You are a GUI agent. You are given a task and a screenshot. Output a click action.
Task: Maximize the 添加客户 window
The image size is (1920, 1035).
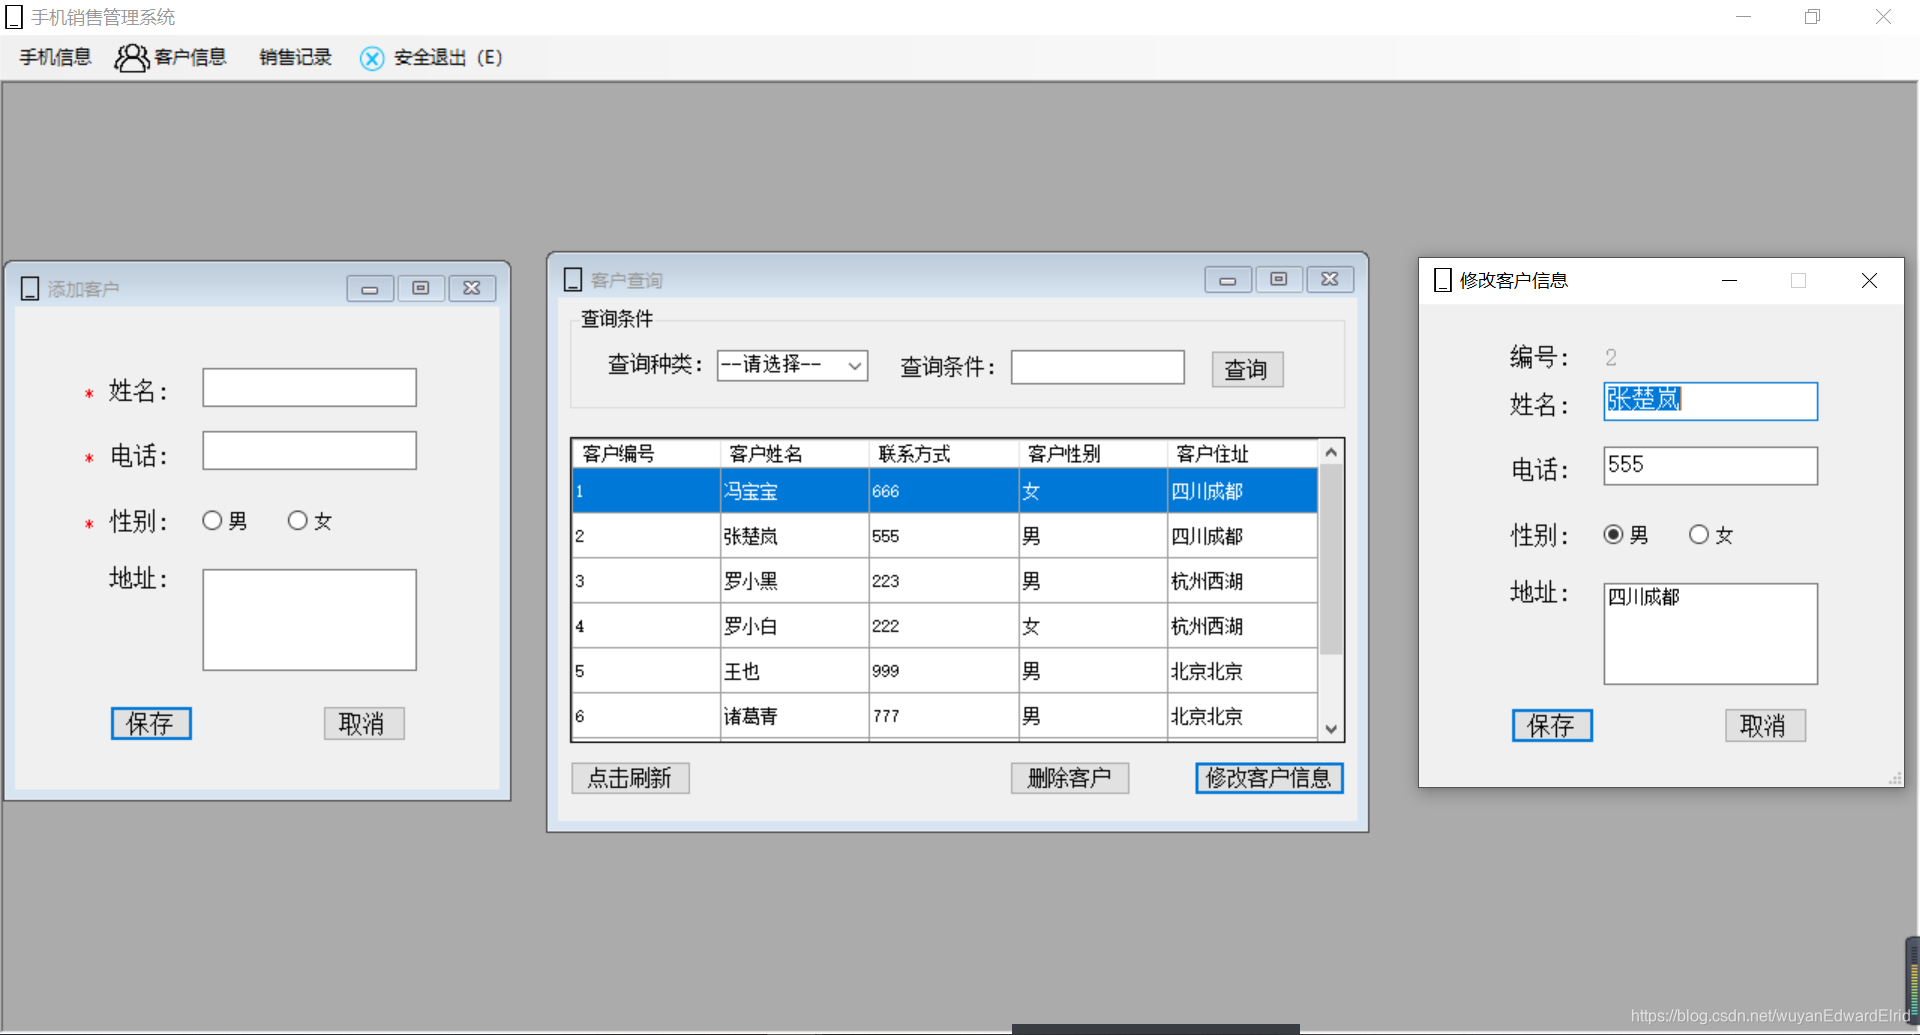(x=421, y=288)
